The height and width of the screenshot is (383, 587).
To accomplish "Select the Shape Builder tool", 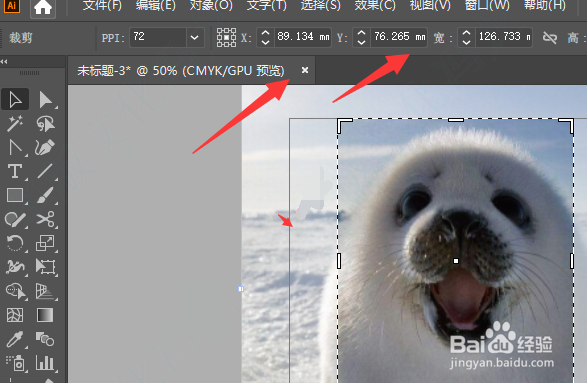I will pyautogui.click(x=15, y=291).
